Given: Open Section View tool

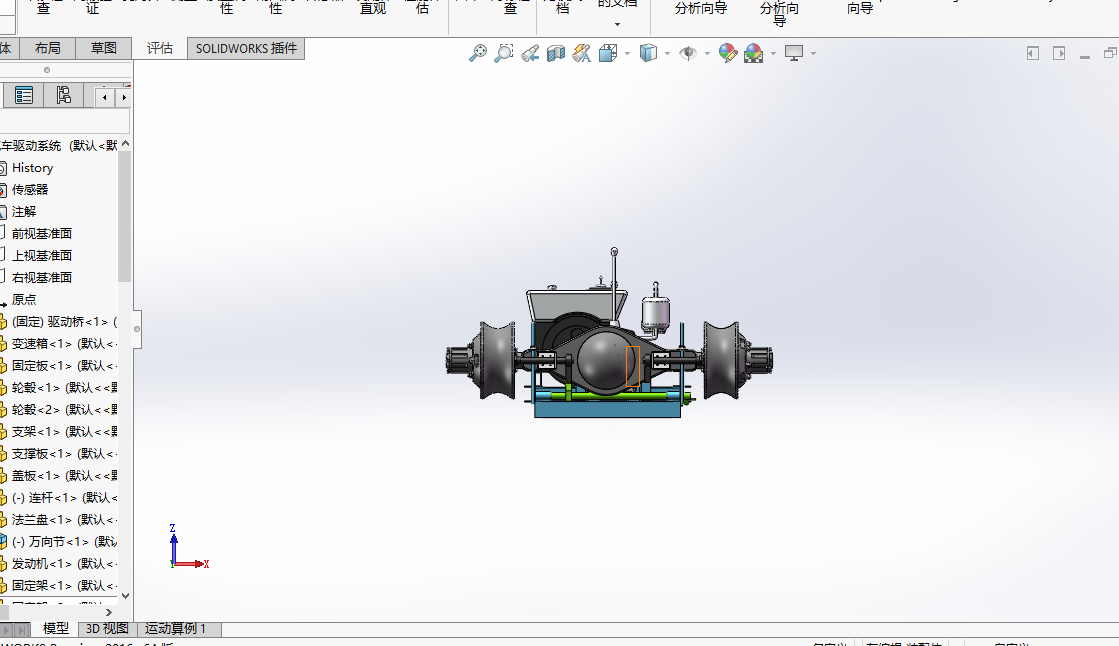Looking at the screenshot, I should click(555, 53).
